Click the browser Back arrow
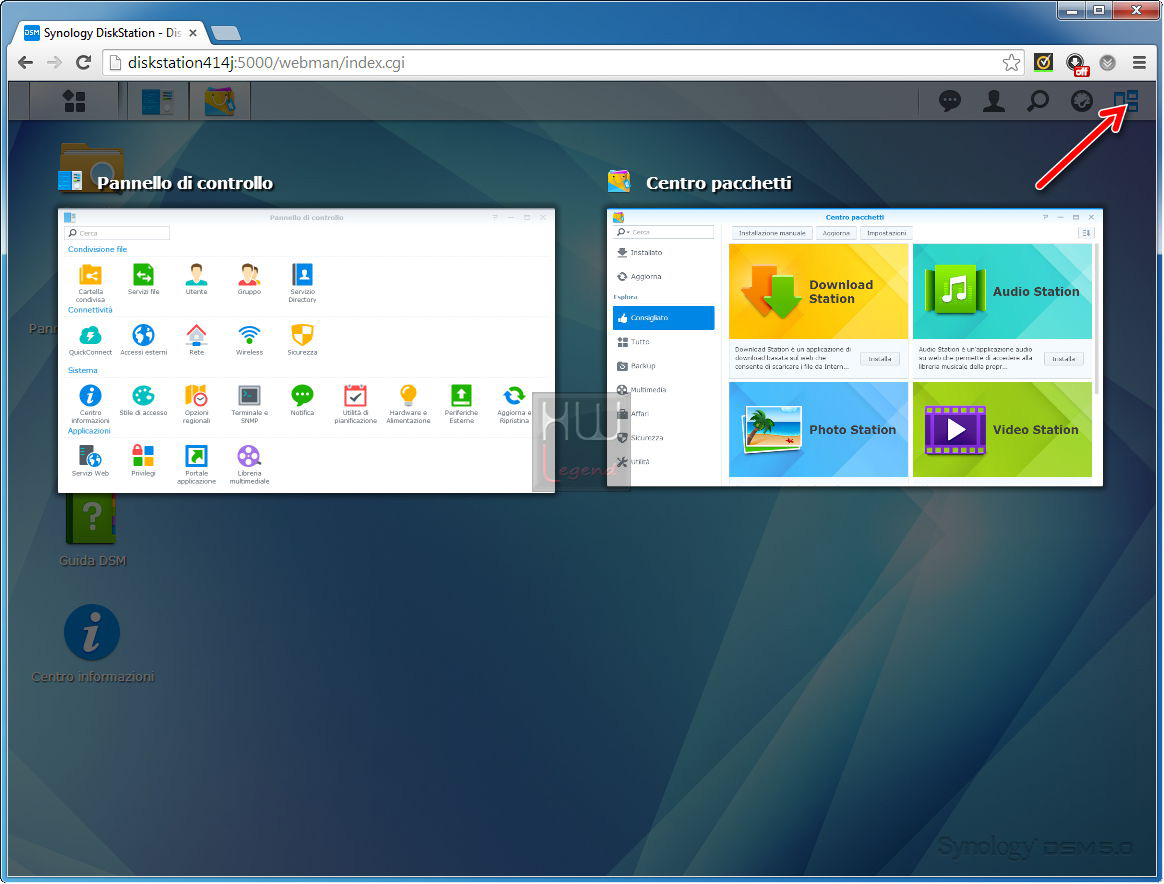The height and width of the screenshot is (884, 1164). pos(25,63)
